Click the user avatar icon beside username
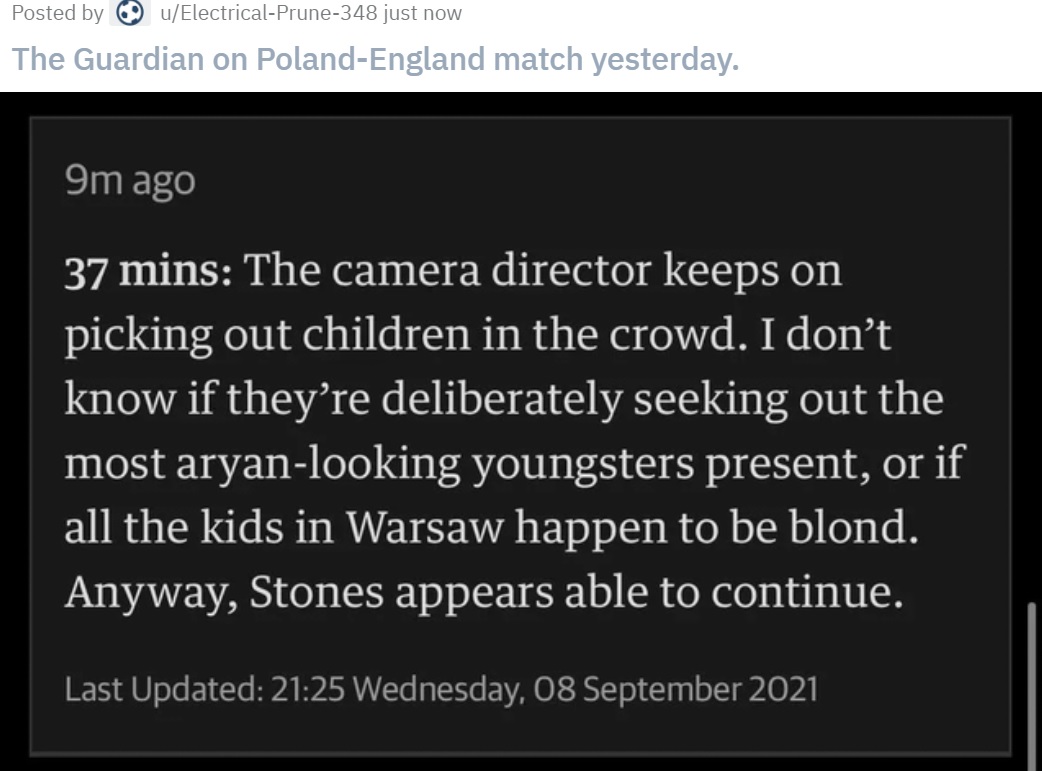The width and height of the screenshot is (1042, 771). coord(128,13)
